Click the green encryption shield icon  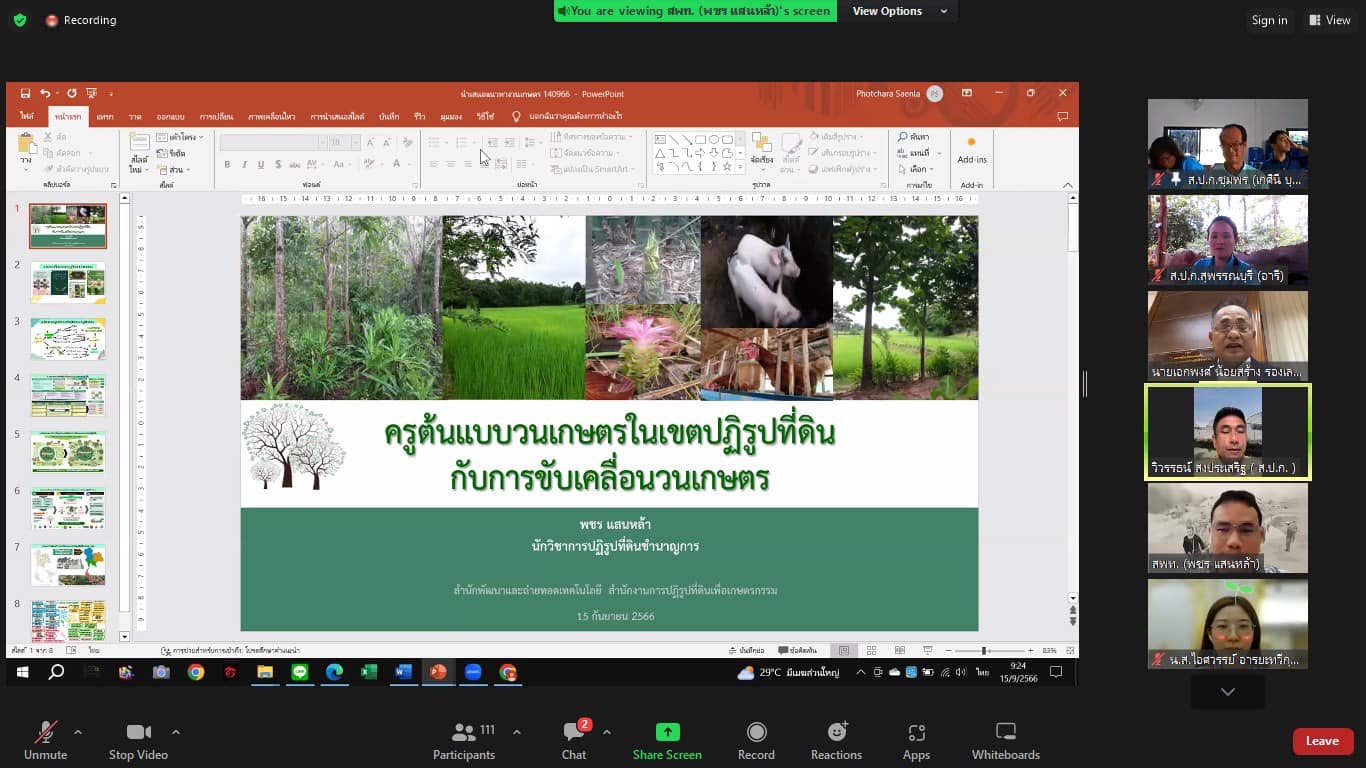pyautogui.click(x=19, y=20)
